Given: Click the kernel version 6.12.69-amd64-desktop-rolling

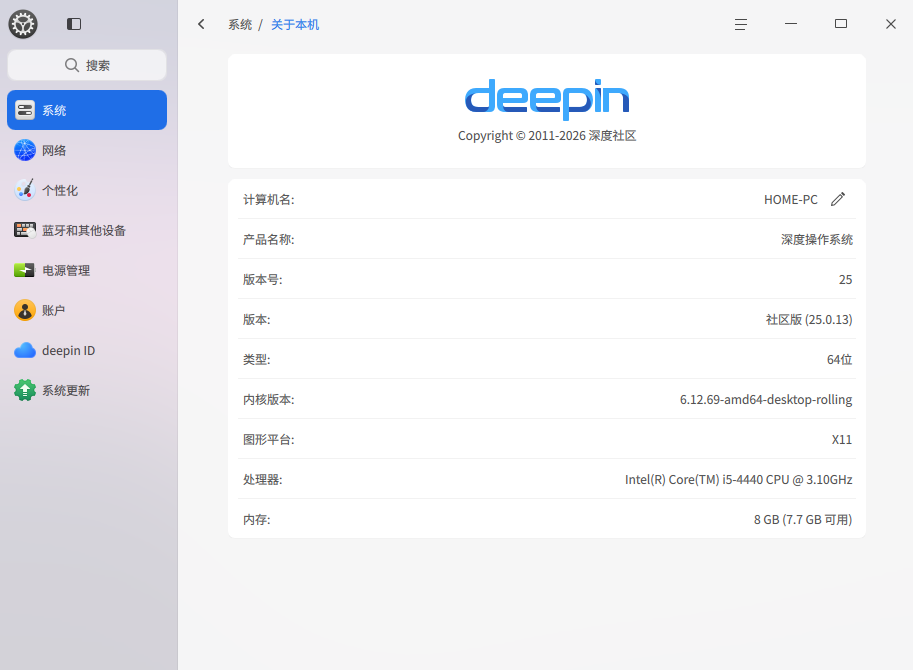Looking at the screenshot, I should (766, 400).
